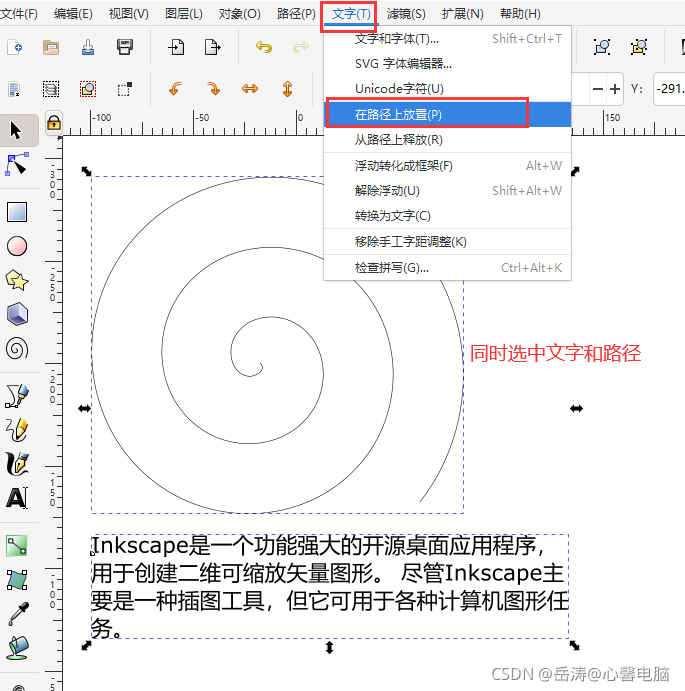This screenshot has width=685, height=691.
Task: Increase X value with plus button
Action: [614, 89]
